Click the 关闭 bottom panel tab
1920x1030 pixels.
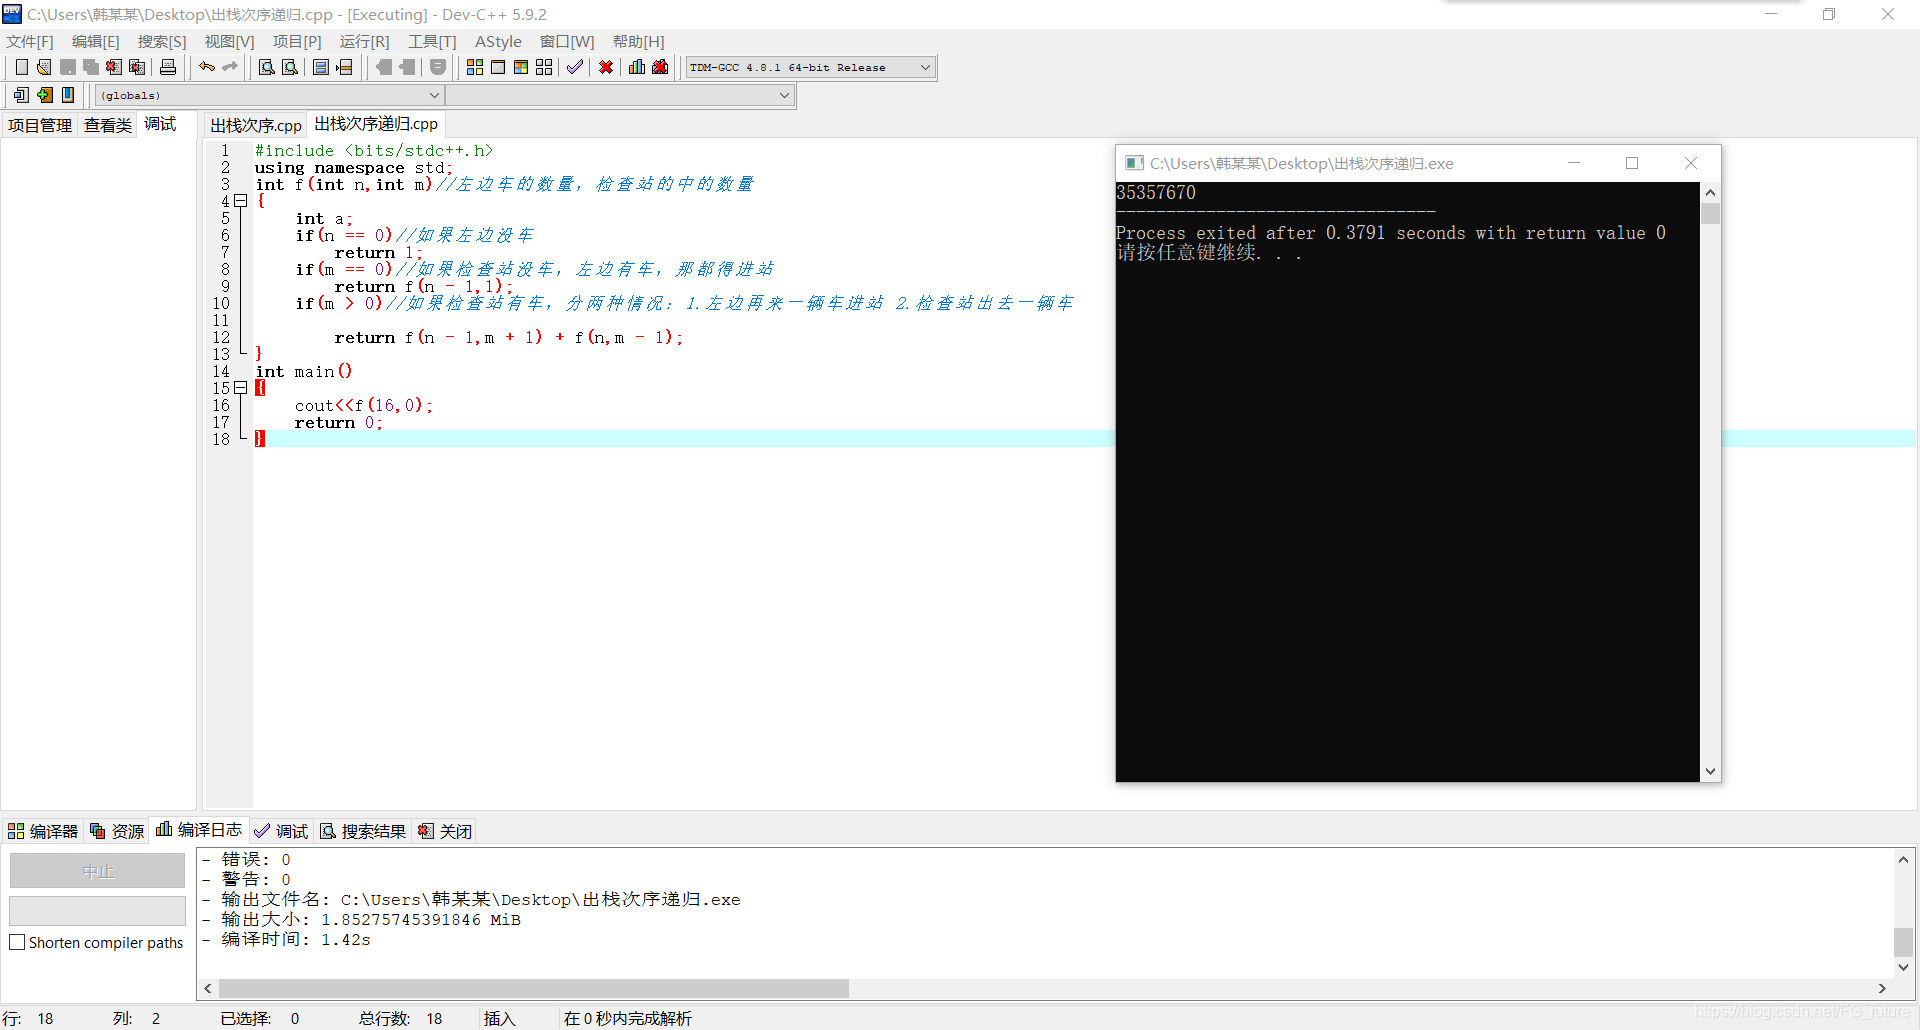(x=445, y=831)
